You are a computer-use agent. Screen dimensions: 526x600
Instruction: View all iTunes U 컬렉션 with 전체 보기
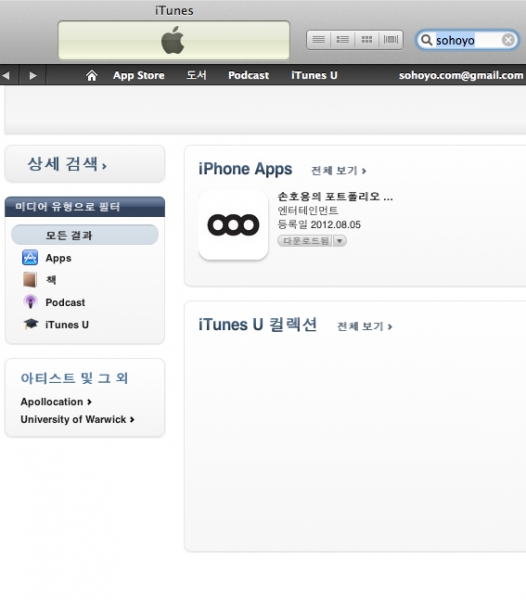tap(365, 326)
